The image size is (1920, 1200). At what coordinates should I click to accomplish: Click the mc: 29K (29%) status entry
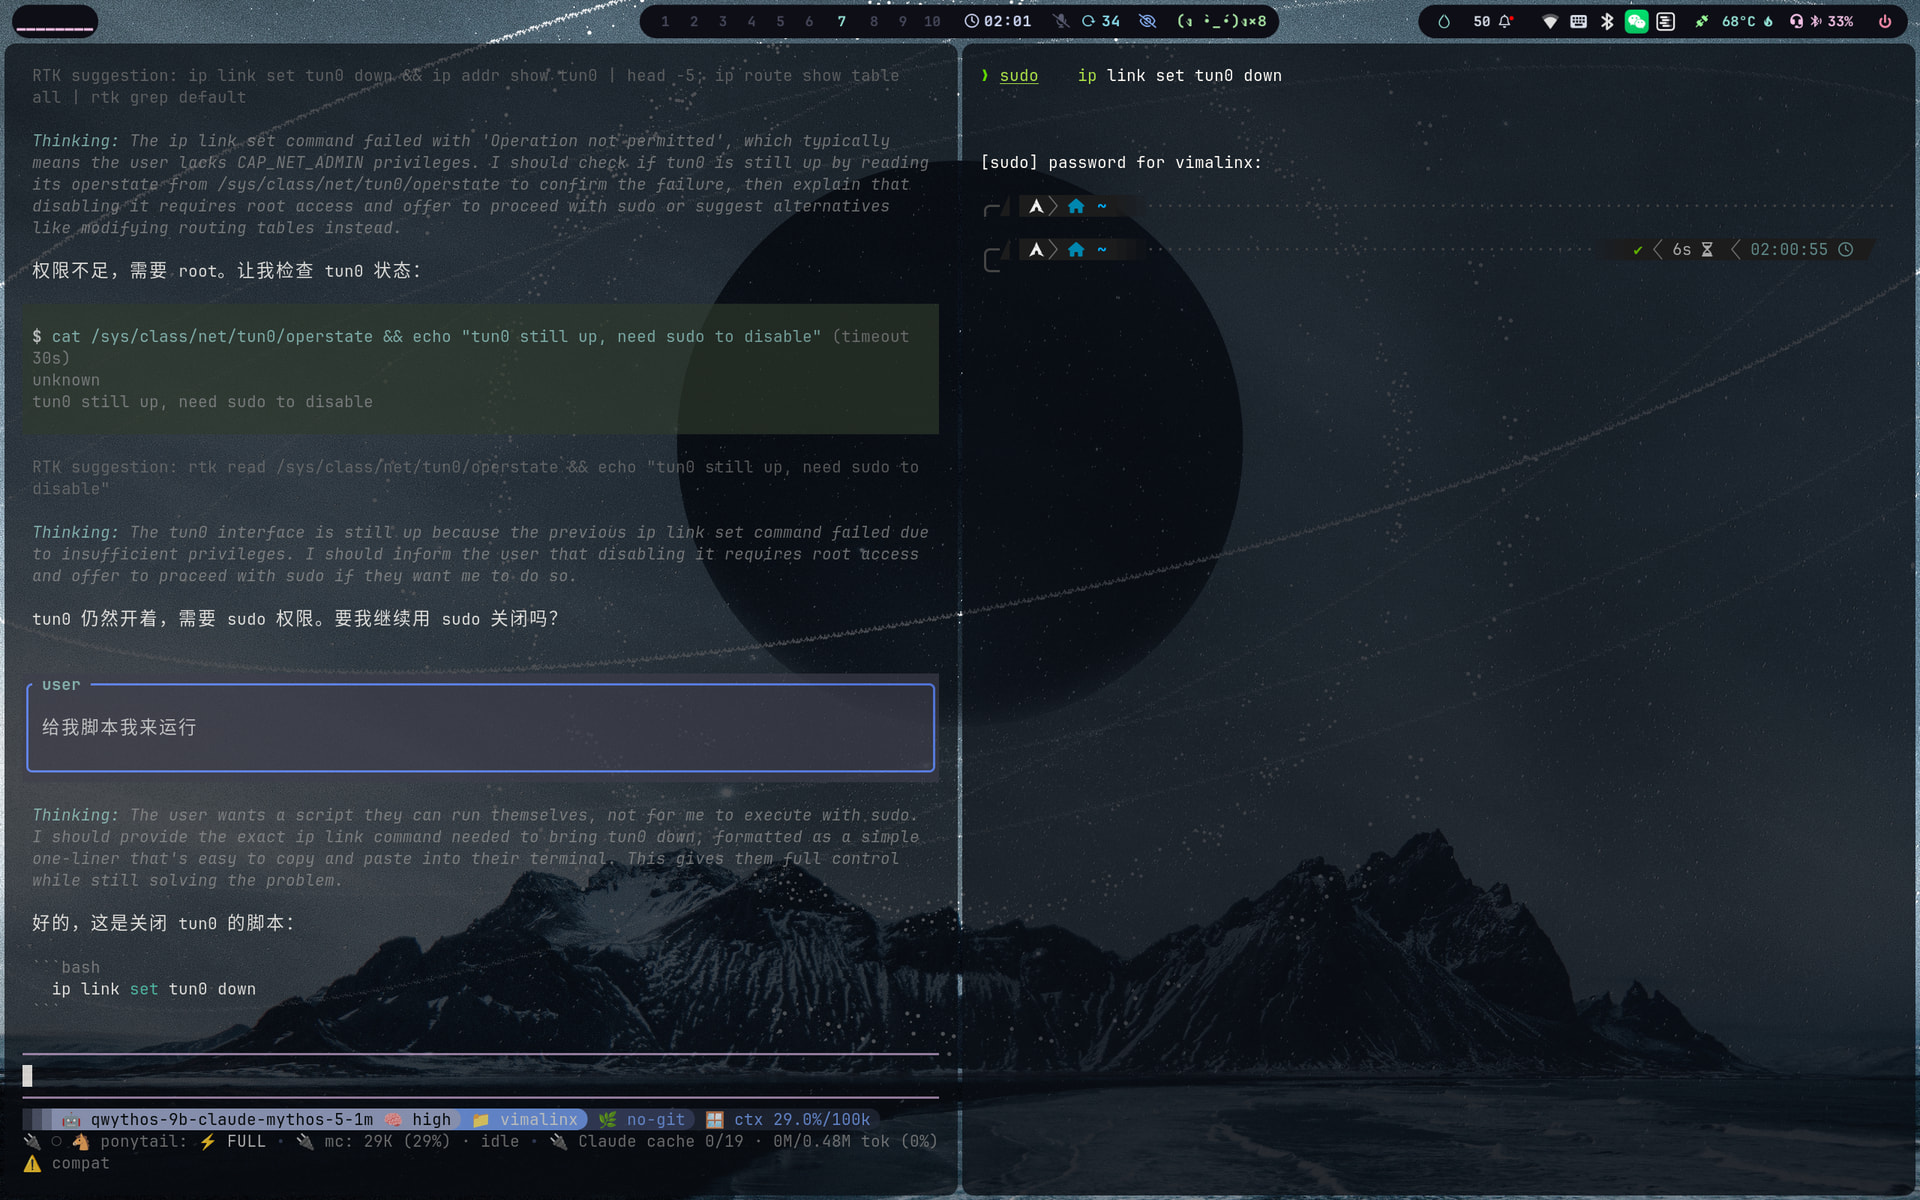(387, 1141)
